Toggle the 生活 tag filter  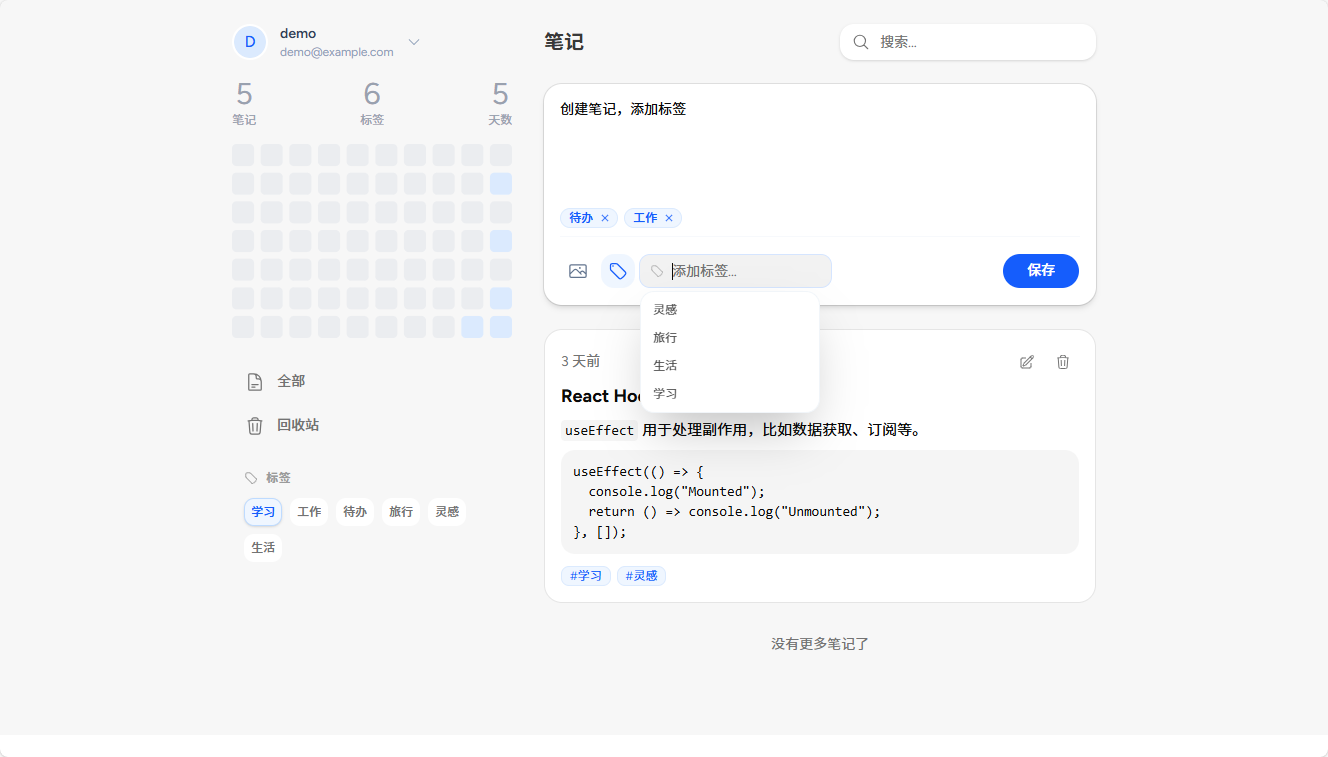point(262,547)
